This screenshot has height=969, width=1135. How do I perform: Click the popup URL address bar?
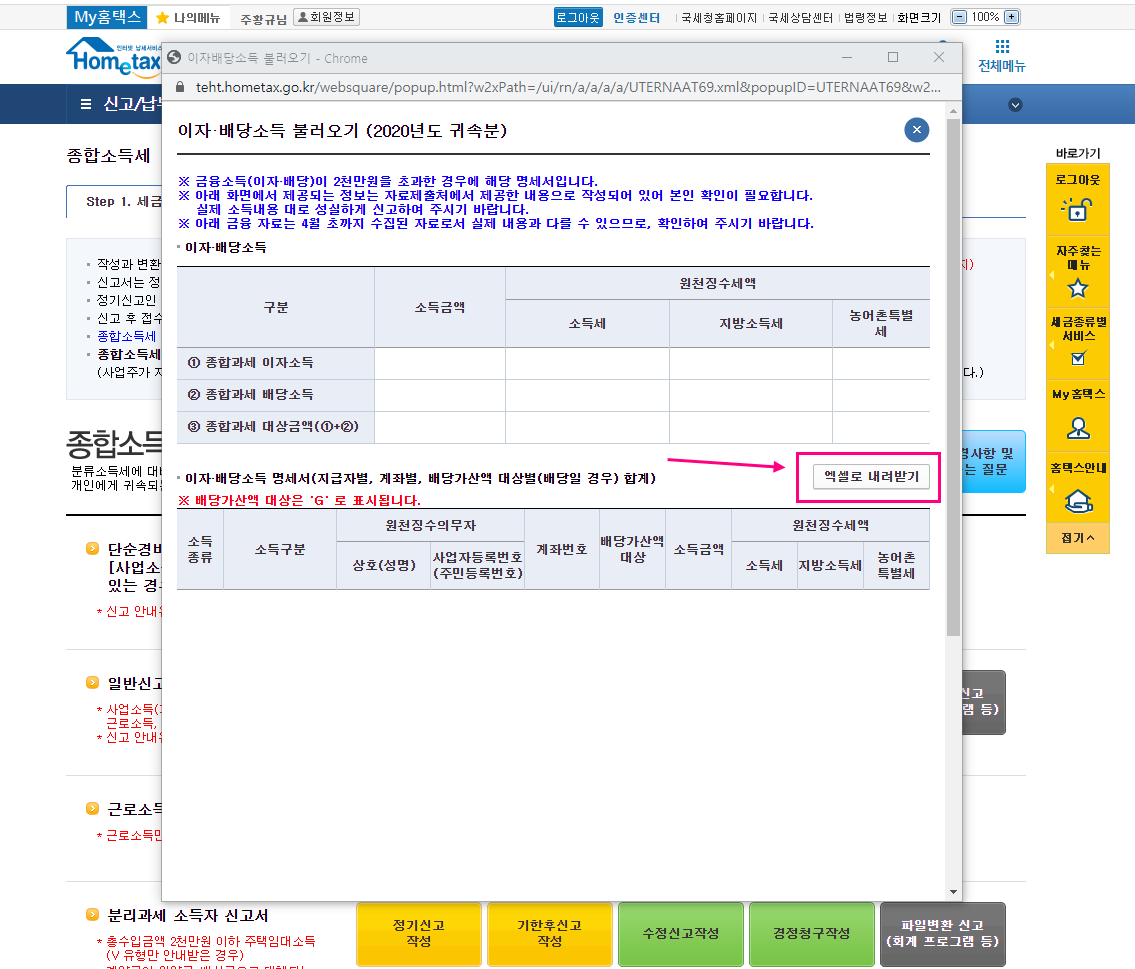(568, 88)
